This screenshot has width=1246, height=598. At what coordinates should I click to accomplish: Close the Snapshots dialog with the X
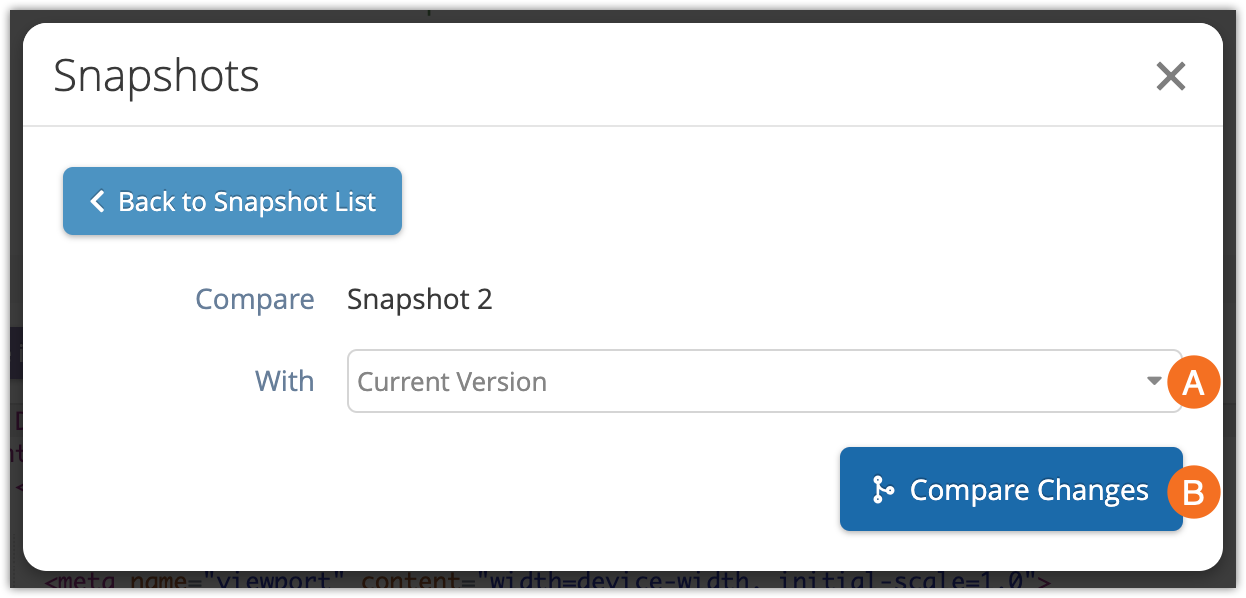point(1170,76)
